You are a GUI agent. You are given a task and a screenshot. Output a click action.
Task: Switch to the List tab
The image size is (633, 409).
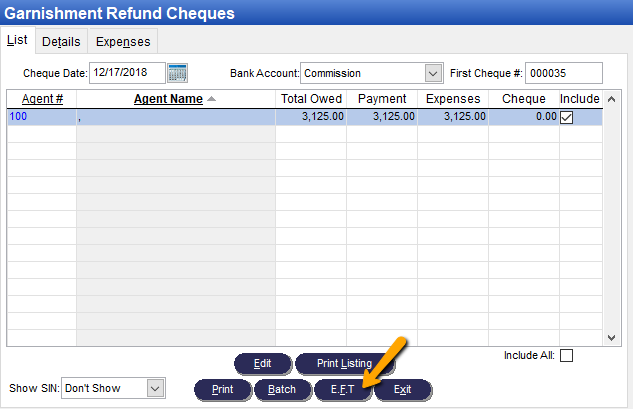pos(17,40)
